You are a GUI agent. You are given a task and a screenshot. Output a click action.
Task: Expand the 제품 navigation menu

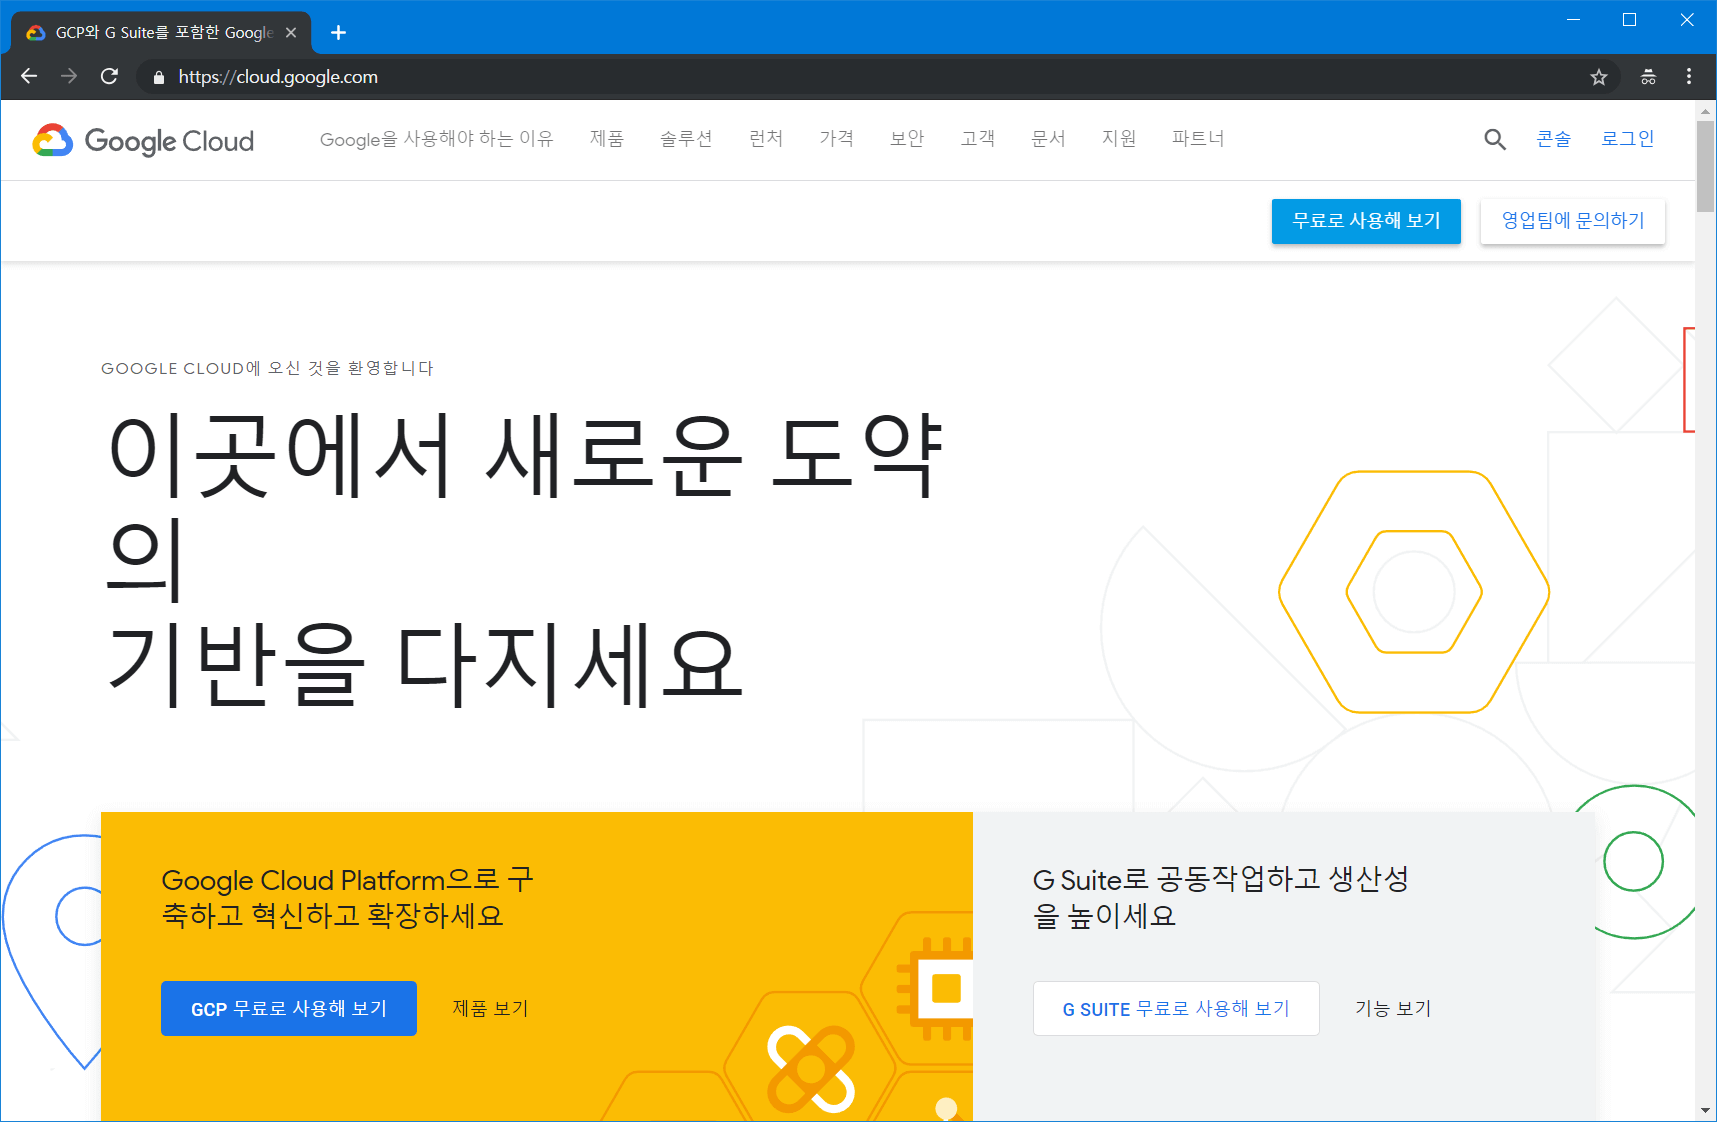tap(606, 139)
